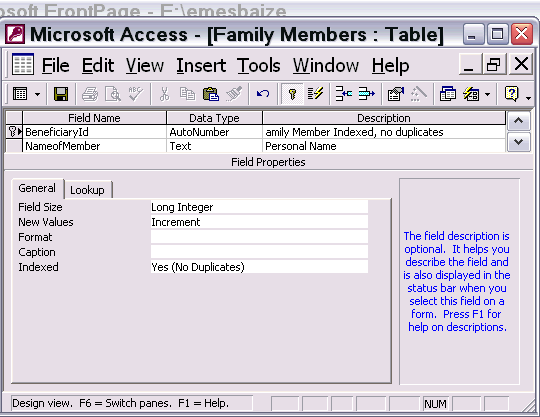The height and width of the screenshot is (417, 540).
Task: Click the Description column header
Action: tap(384, 118)
